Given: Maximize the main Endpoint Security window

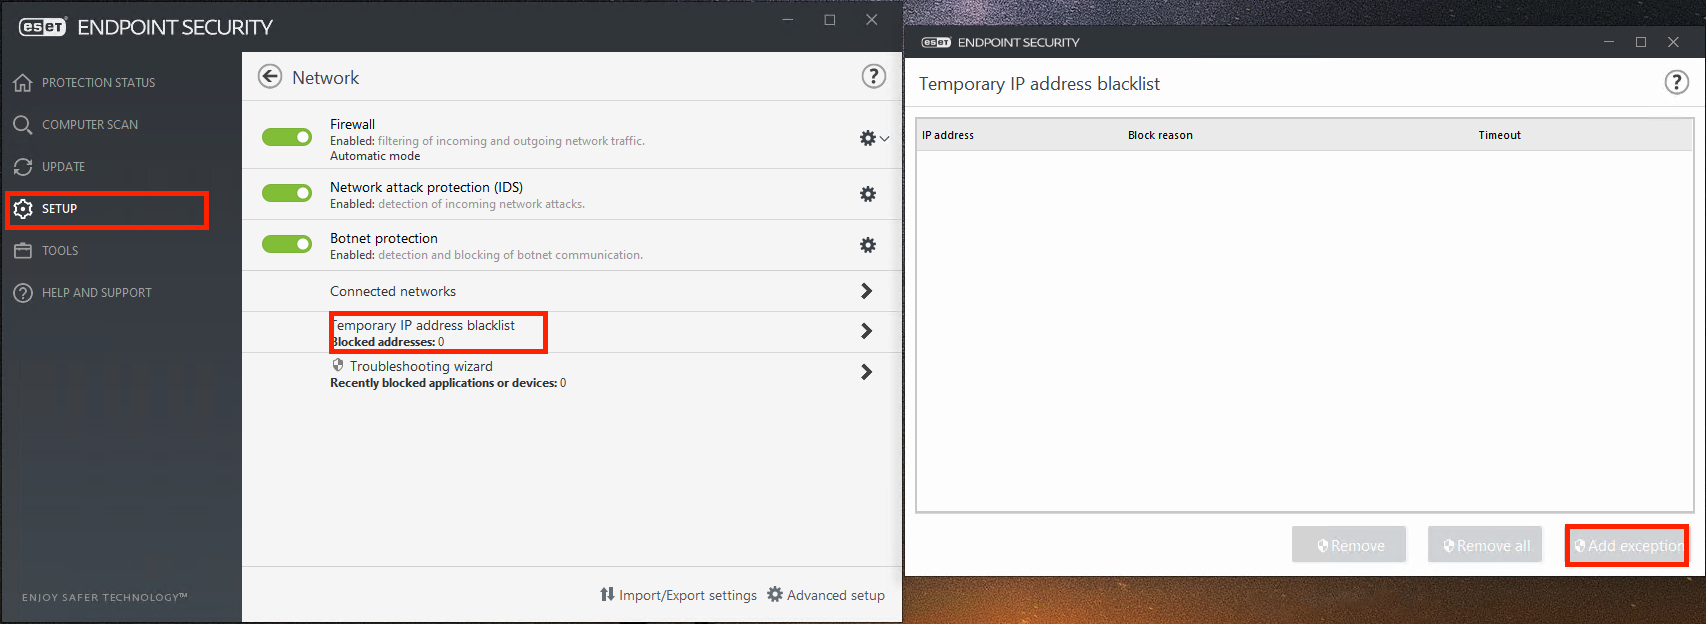Looking at the screenshot, I should tap(830, 20).
